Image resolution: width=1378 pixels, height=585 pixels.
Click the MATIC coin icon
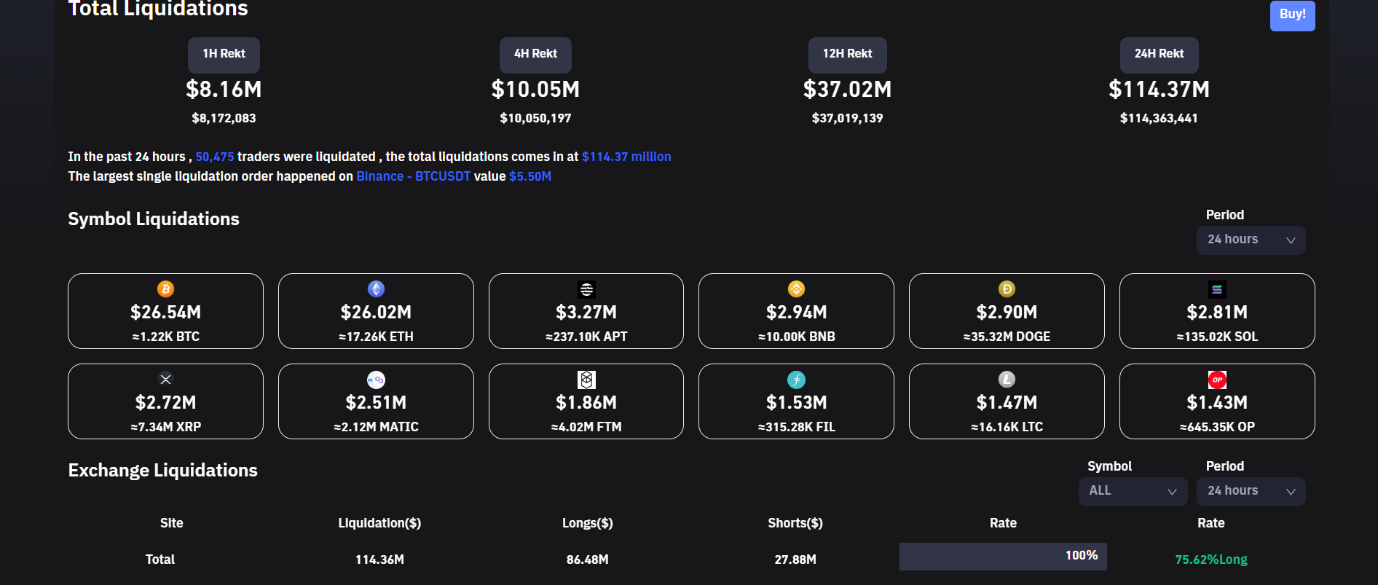pos(376,380)
